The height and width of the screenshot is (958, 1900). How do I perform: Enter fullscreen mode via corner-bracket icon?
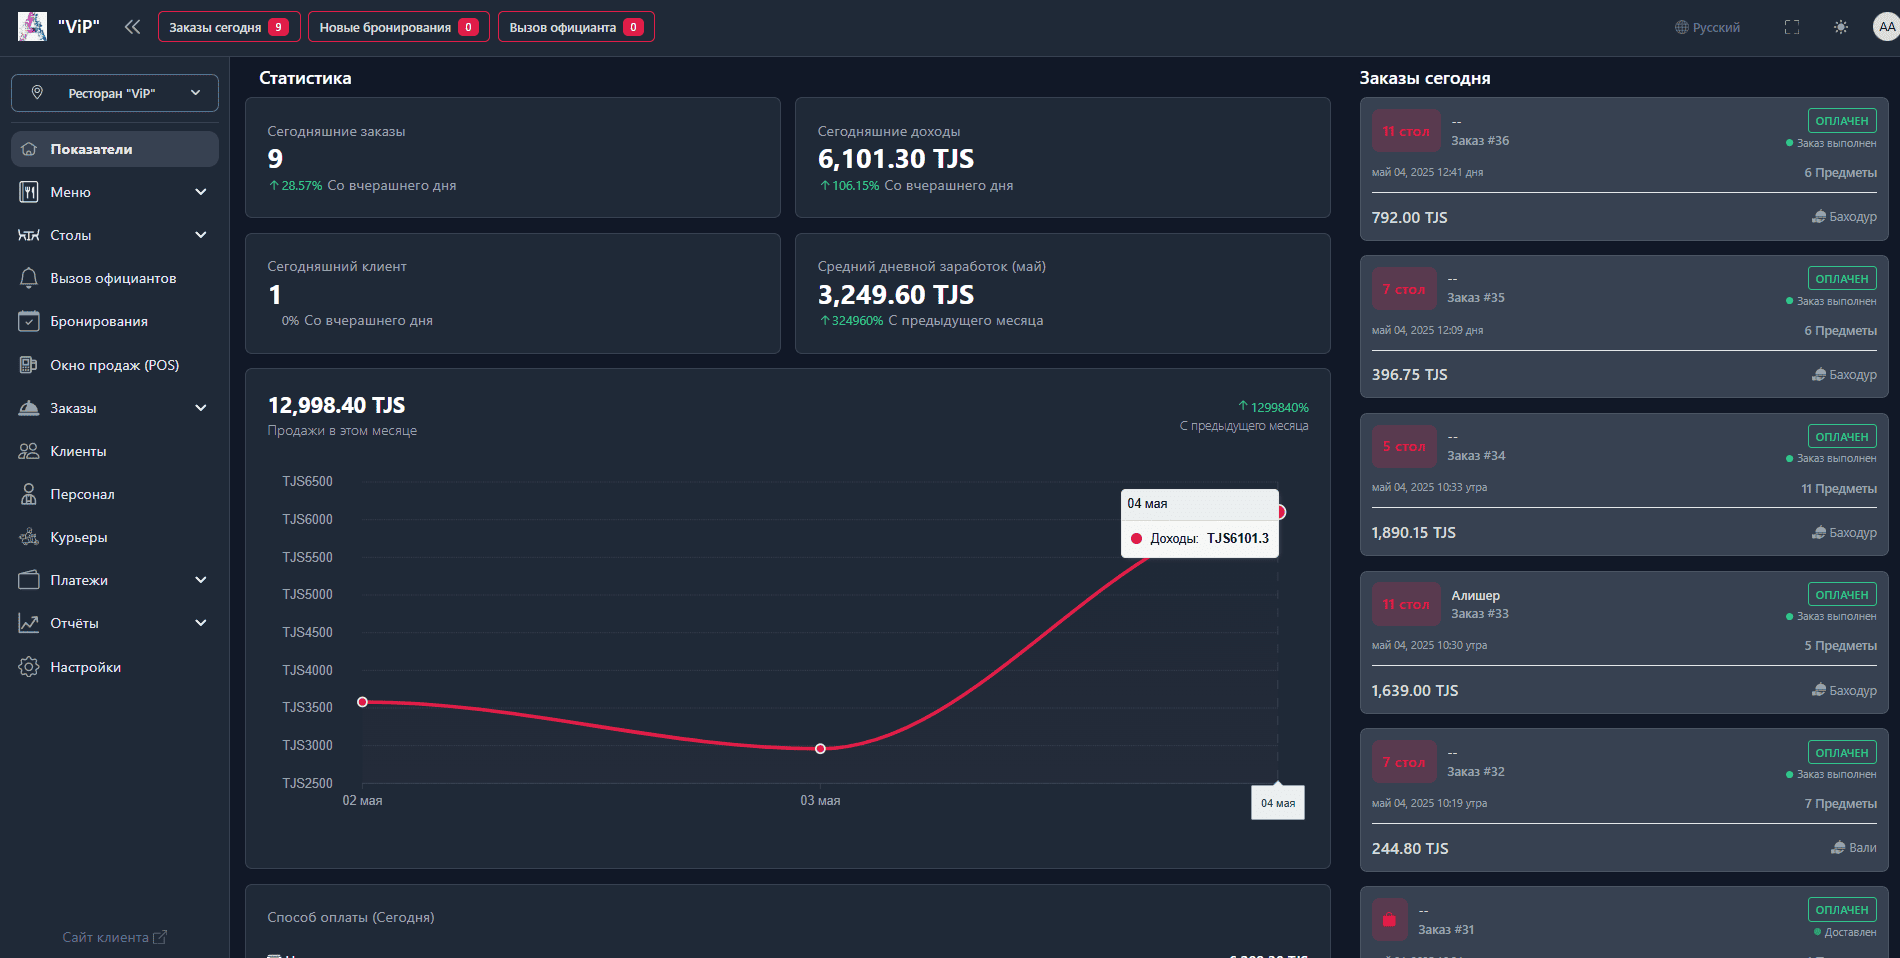coord(1792,27)
